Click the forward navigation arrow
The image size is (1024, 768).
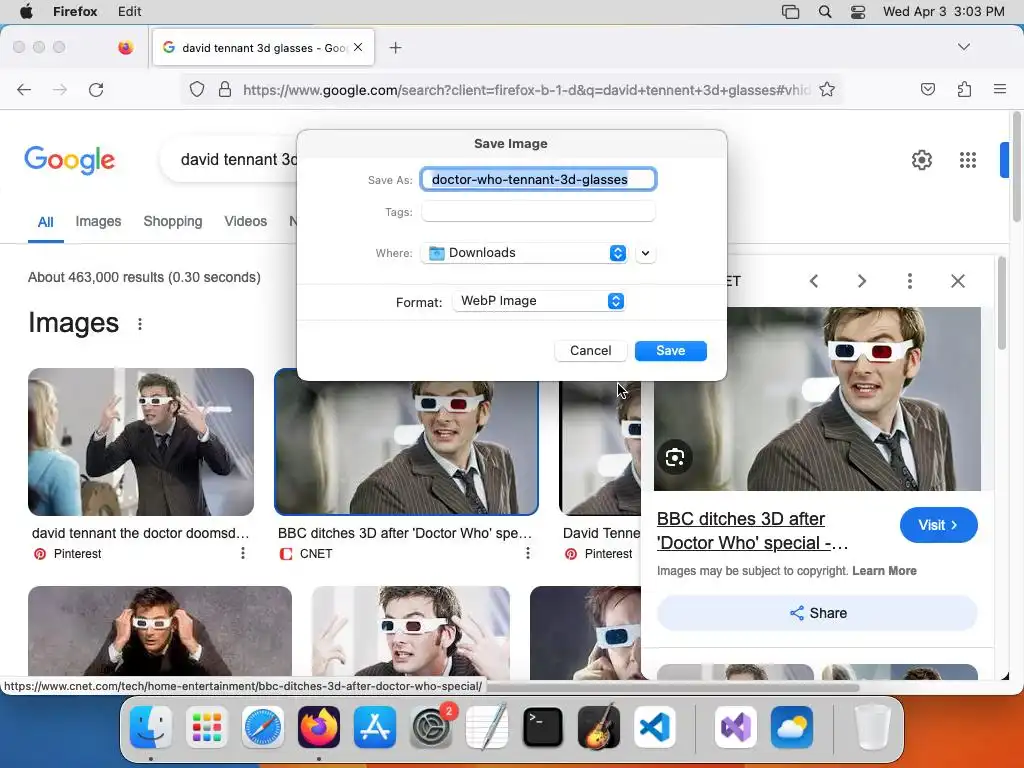(x=59, y=89)
